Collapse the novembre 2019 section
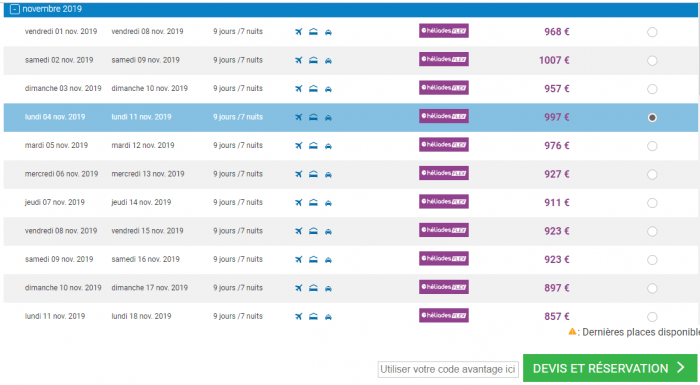700x385 pixels. pyautogui.click(x=15, y=9)
